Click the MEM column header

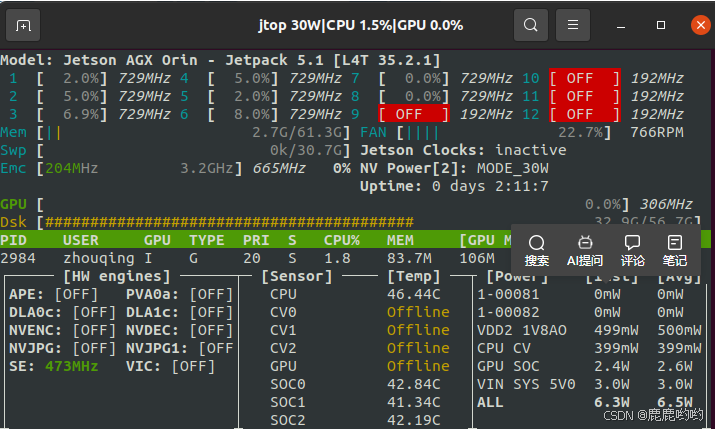pyautogui.click(x=400, y=240)
